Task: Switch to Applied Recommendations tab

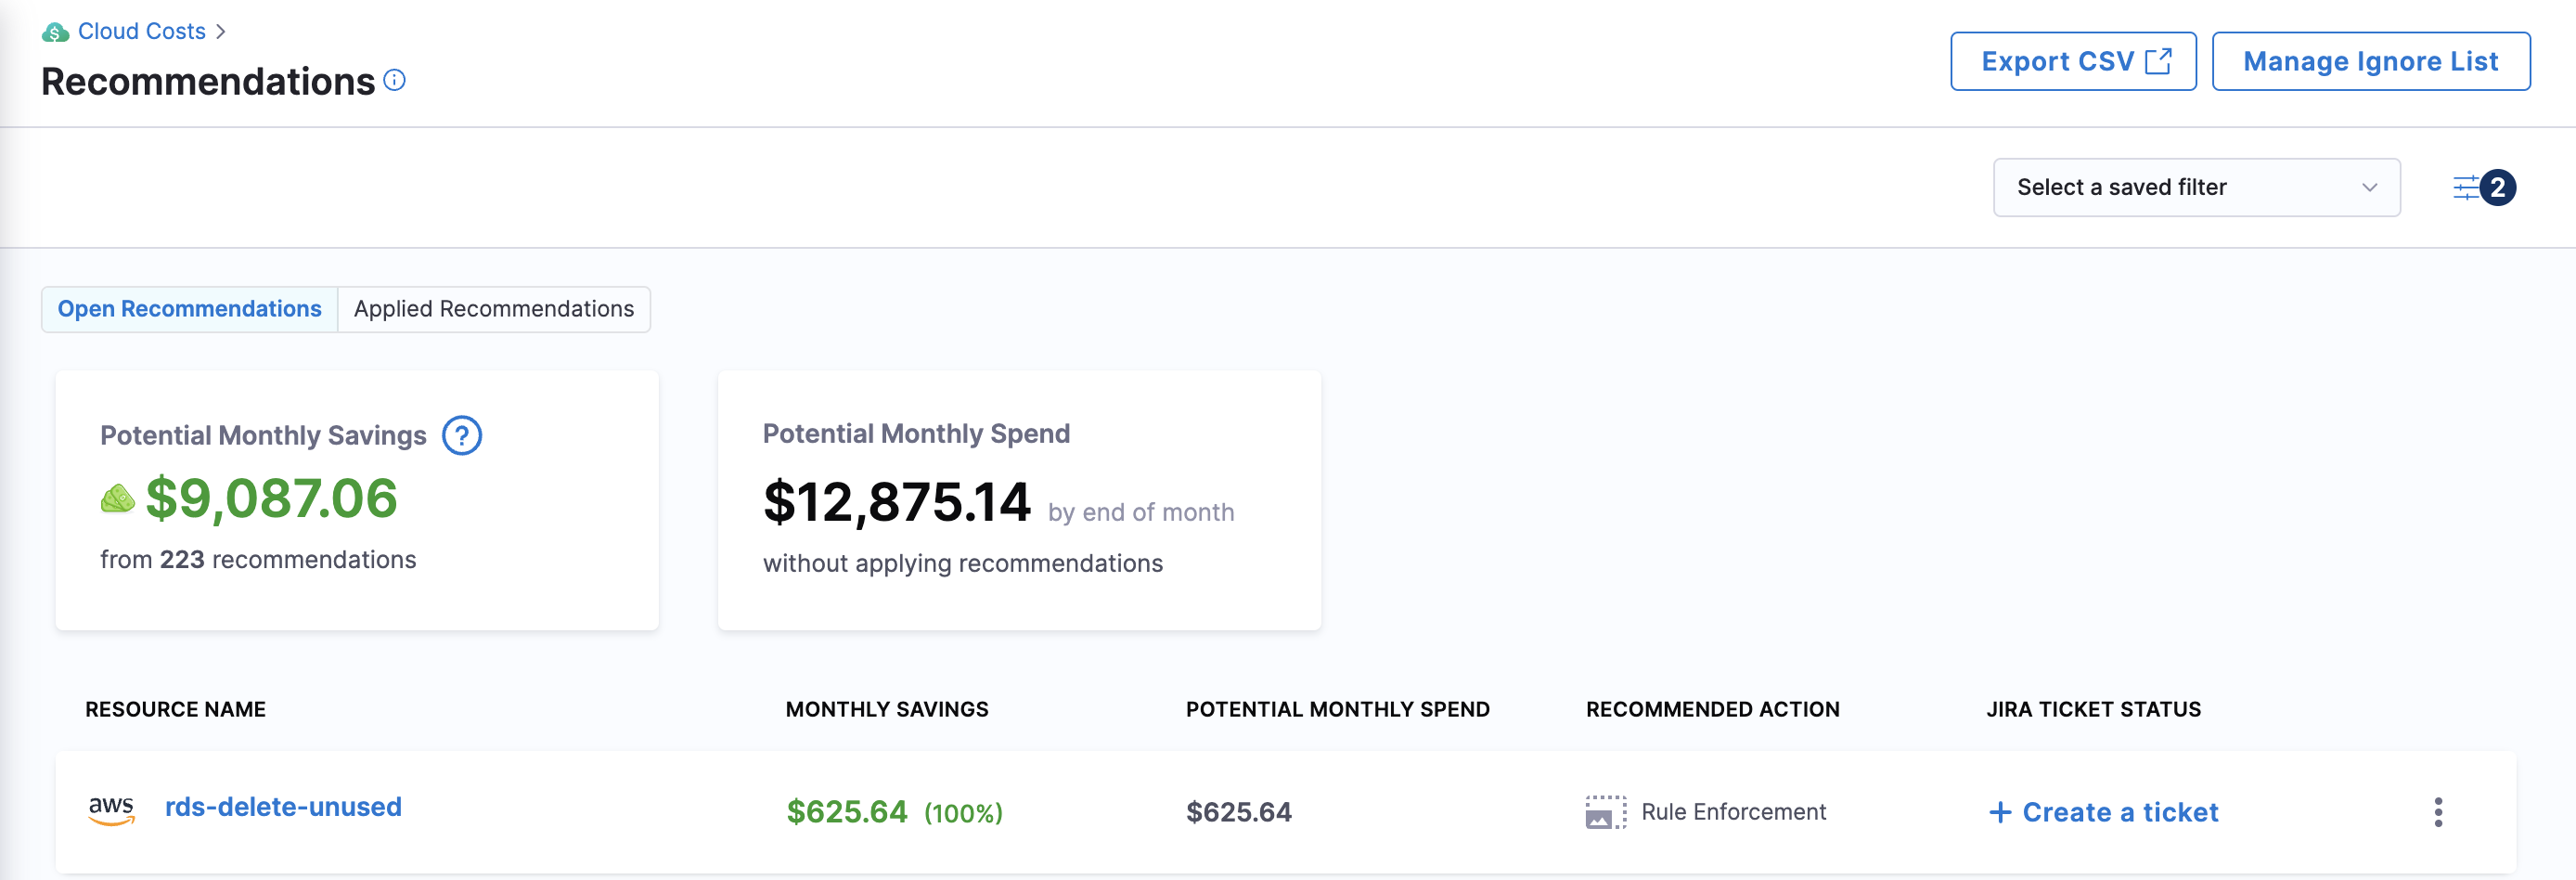Action: point(494,309)
